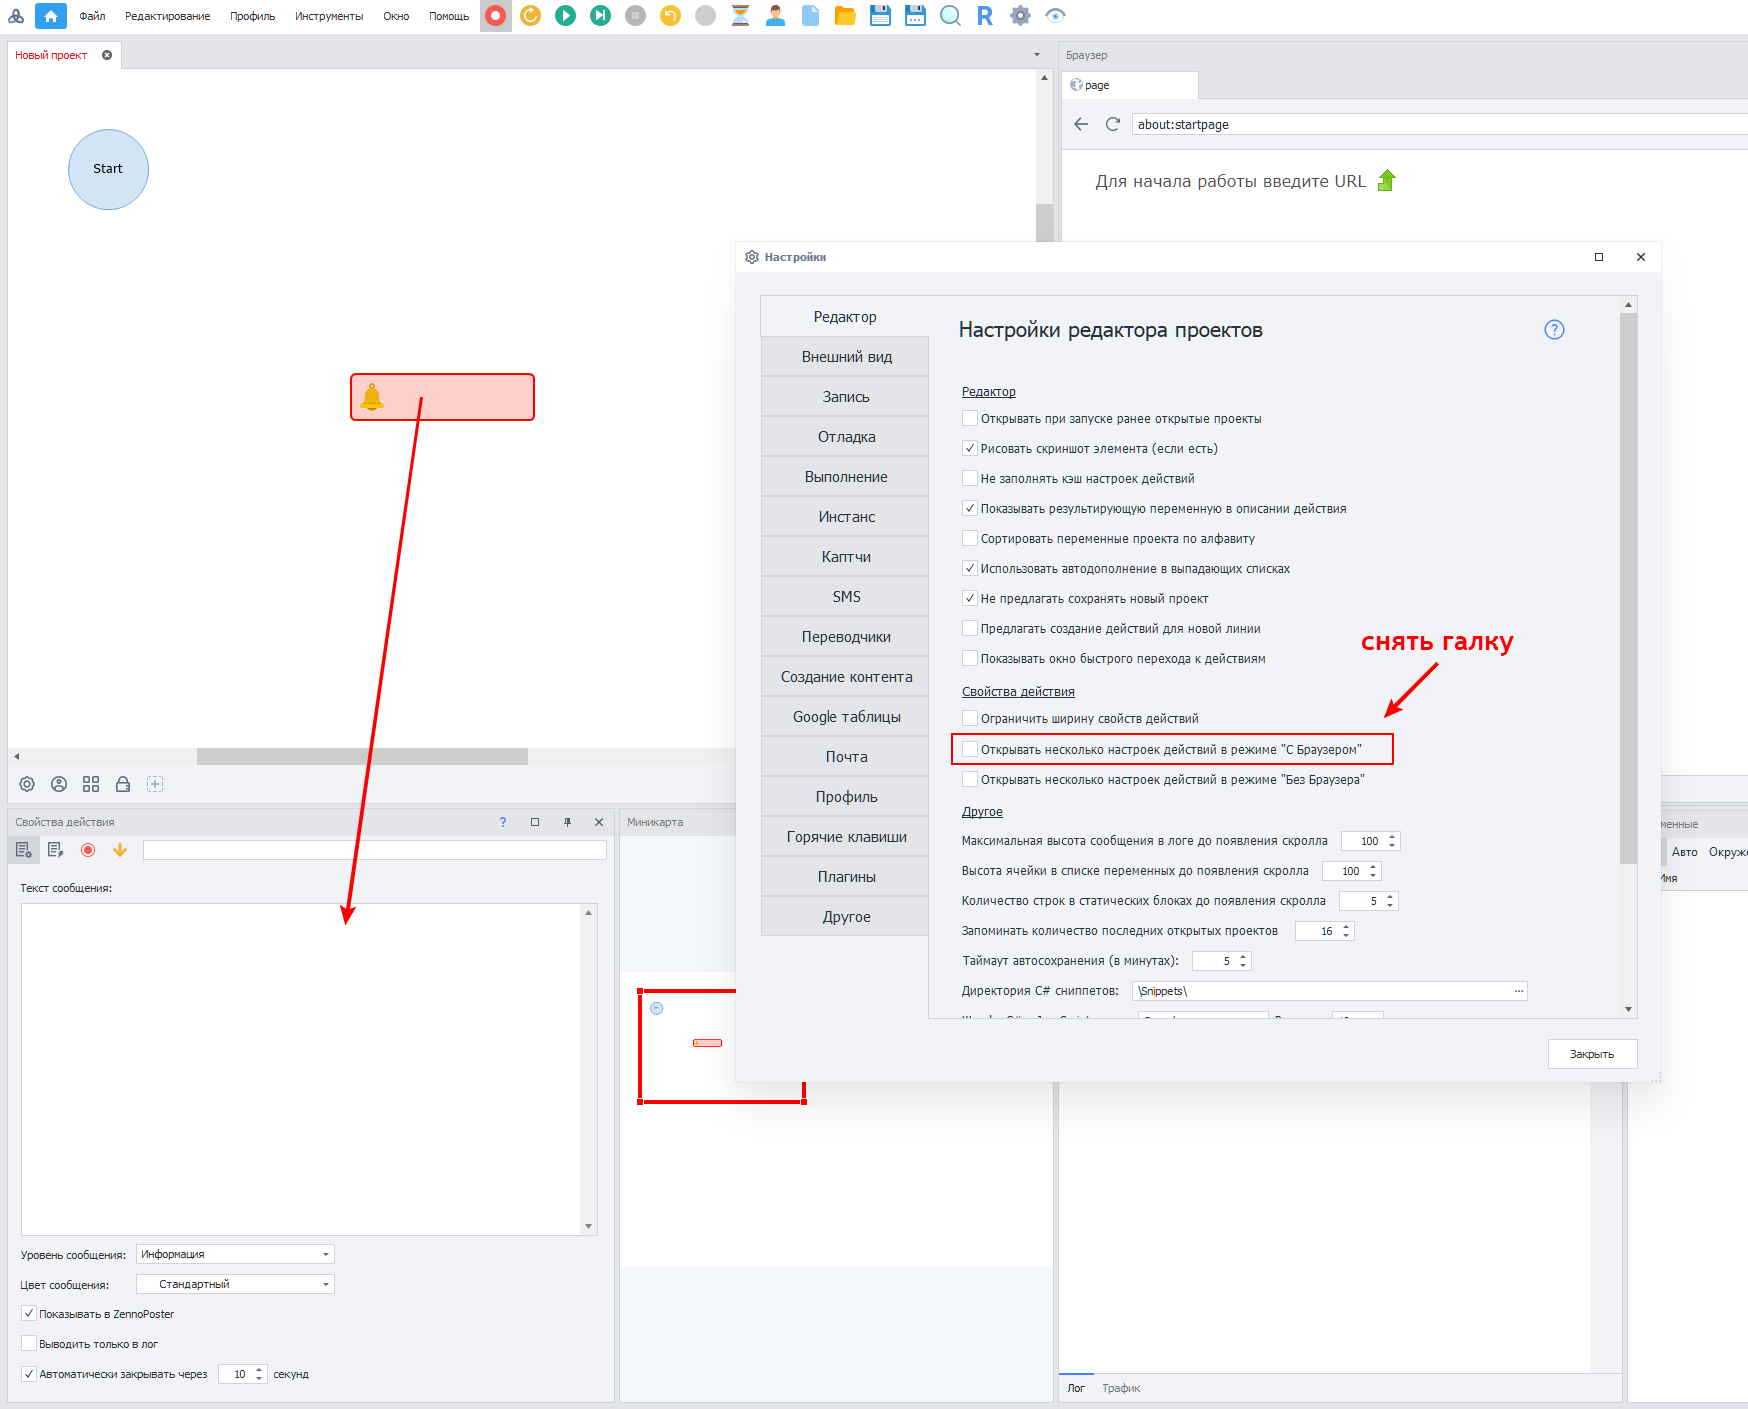Screen dimensions: 1748x1409
Task: Click the blue New document icon
Action: [811, 16]
